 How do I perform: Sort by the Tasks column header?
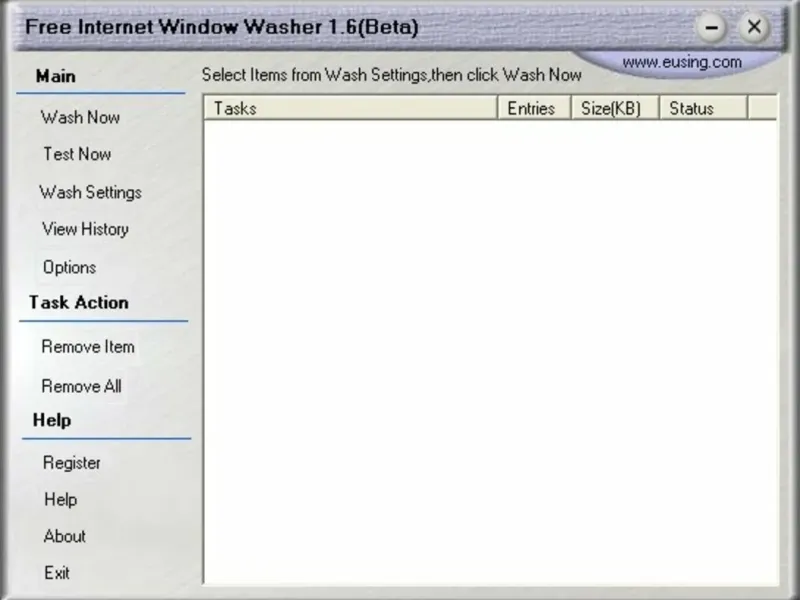pos(351,108)
